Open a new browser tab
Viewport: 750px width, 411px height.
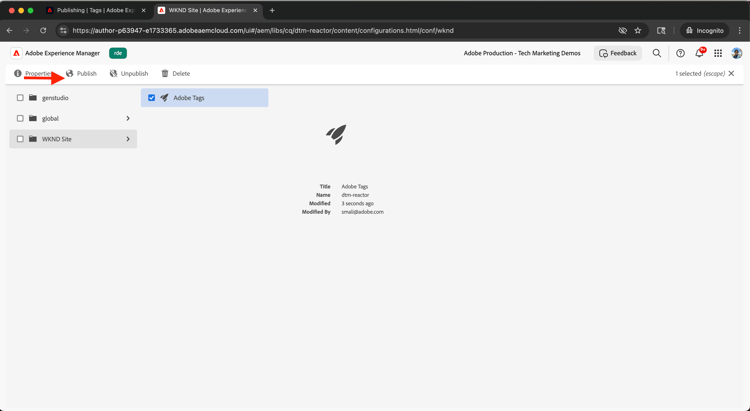tap(272, 10)
